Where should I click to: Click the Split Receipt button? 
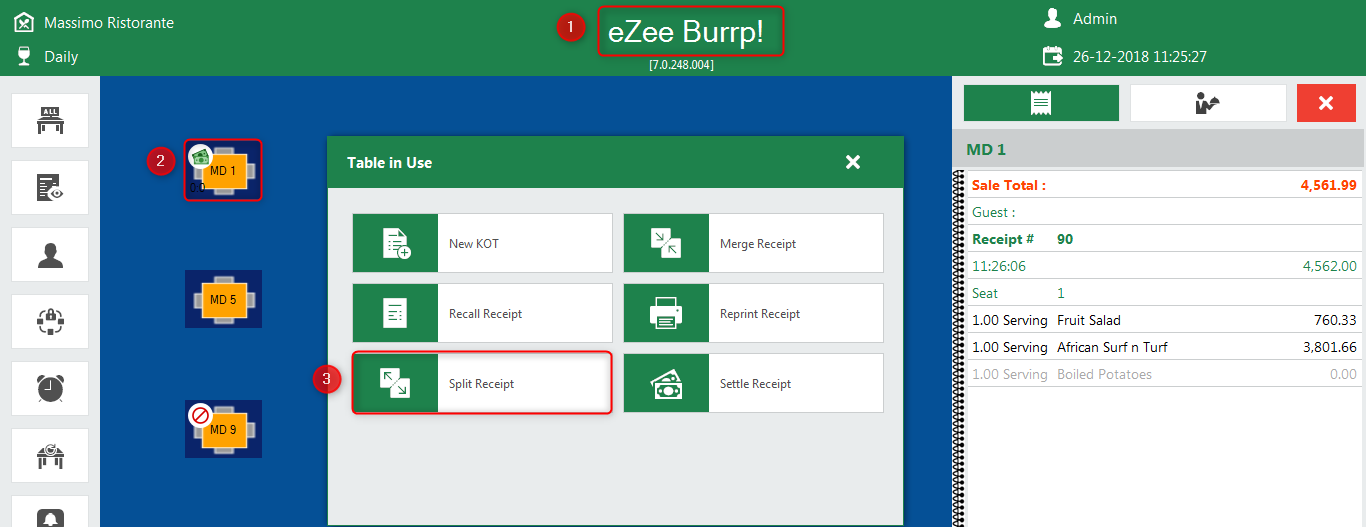pyautogui.click(x=482, y=383)
